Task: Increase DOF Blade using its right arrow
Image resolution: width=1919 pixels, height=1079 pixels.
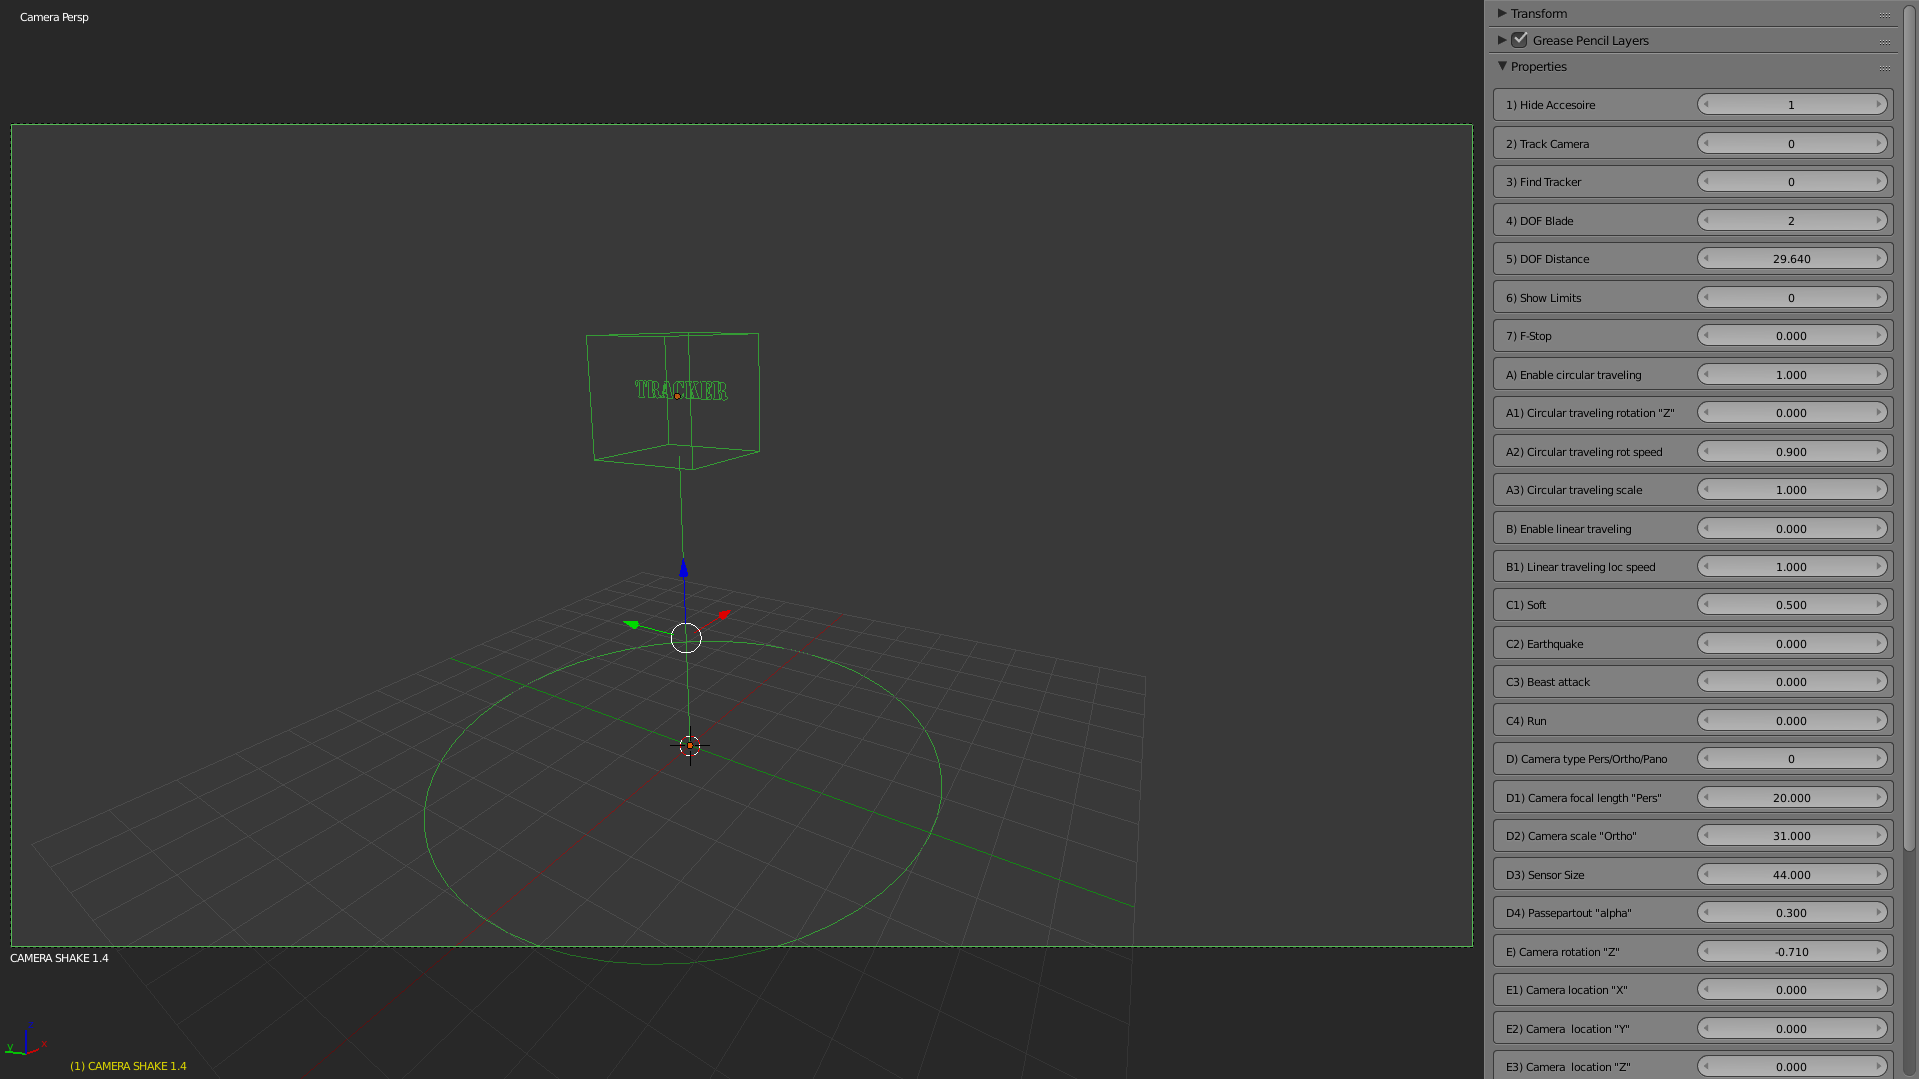Action: coord(1878,220)
